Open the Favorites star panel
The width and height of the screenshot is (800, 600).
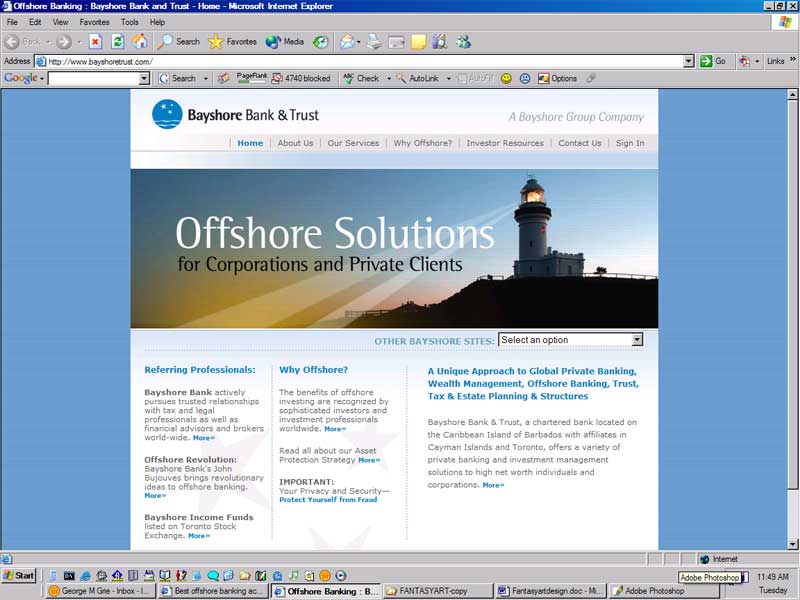tap(232, 42)
